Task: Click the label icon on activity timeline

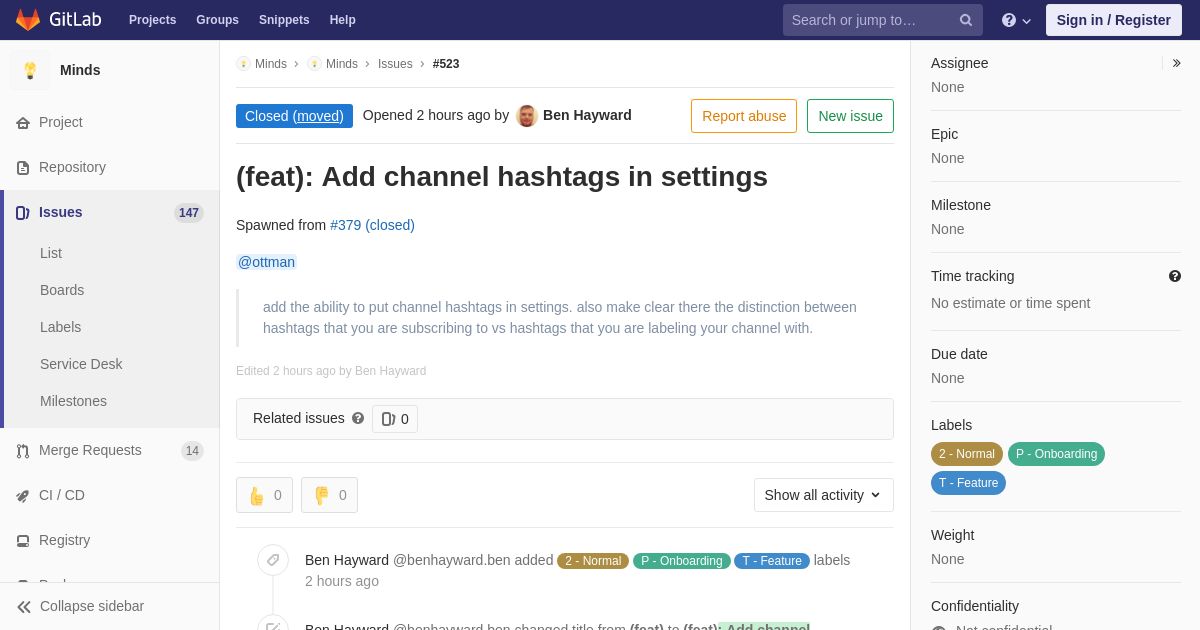Action: coord(273,560)
